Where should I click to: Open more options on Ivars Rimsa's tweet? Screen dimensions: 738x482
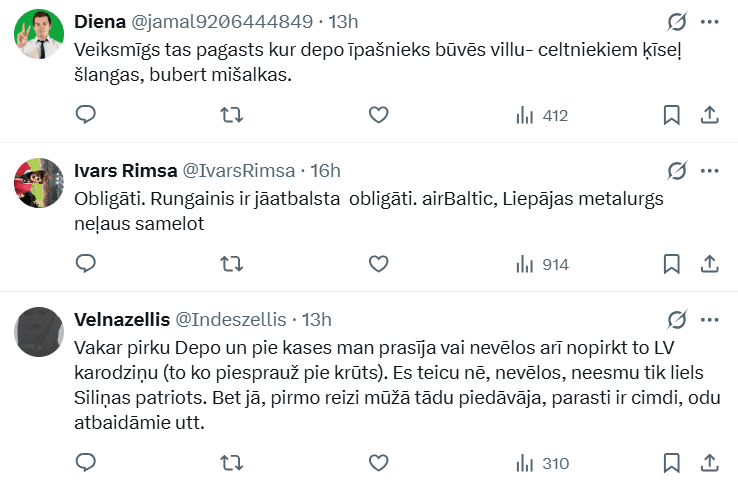coord(709,171)
